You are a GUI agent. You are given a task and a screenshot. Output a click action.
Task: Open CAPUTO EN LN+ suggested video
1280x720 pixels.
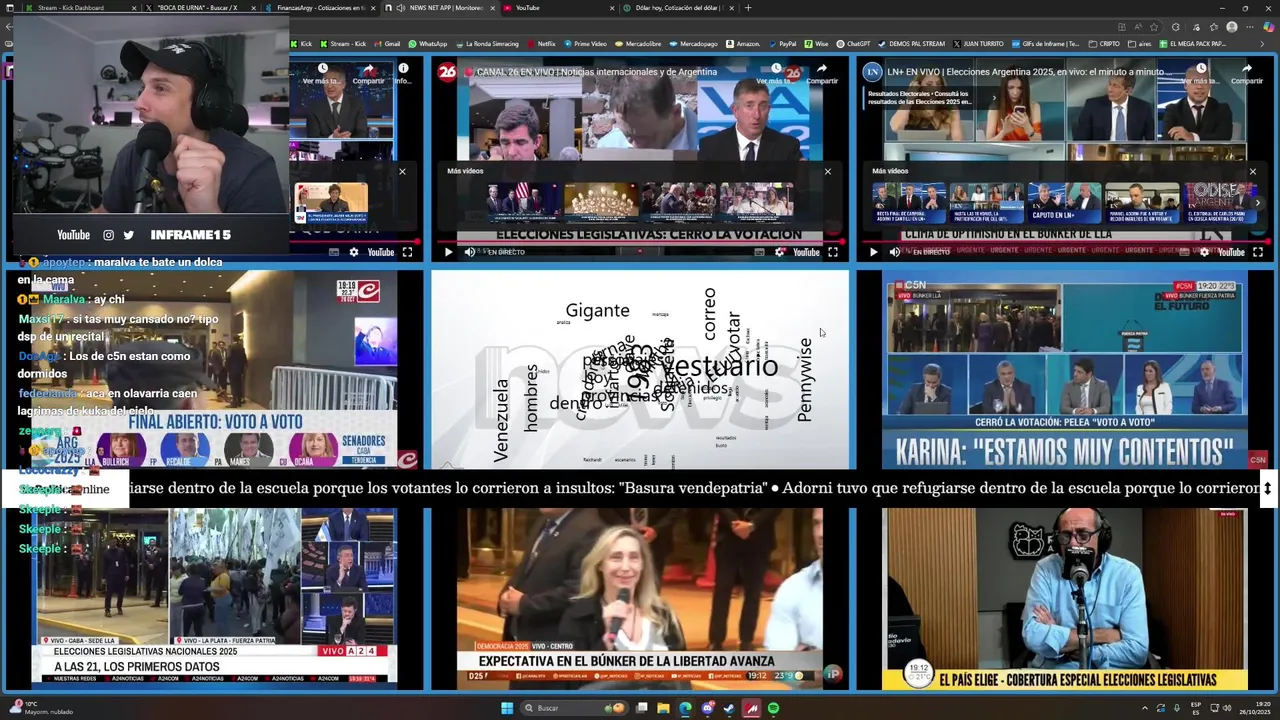tap(1064, 202)
